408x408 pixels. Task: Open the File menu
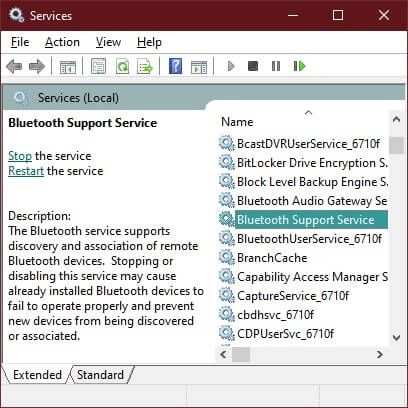20,42
